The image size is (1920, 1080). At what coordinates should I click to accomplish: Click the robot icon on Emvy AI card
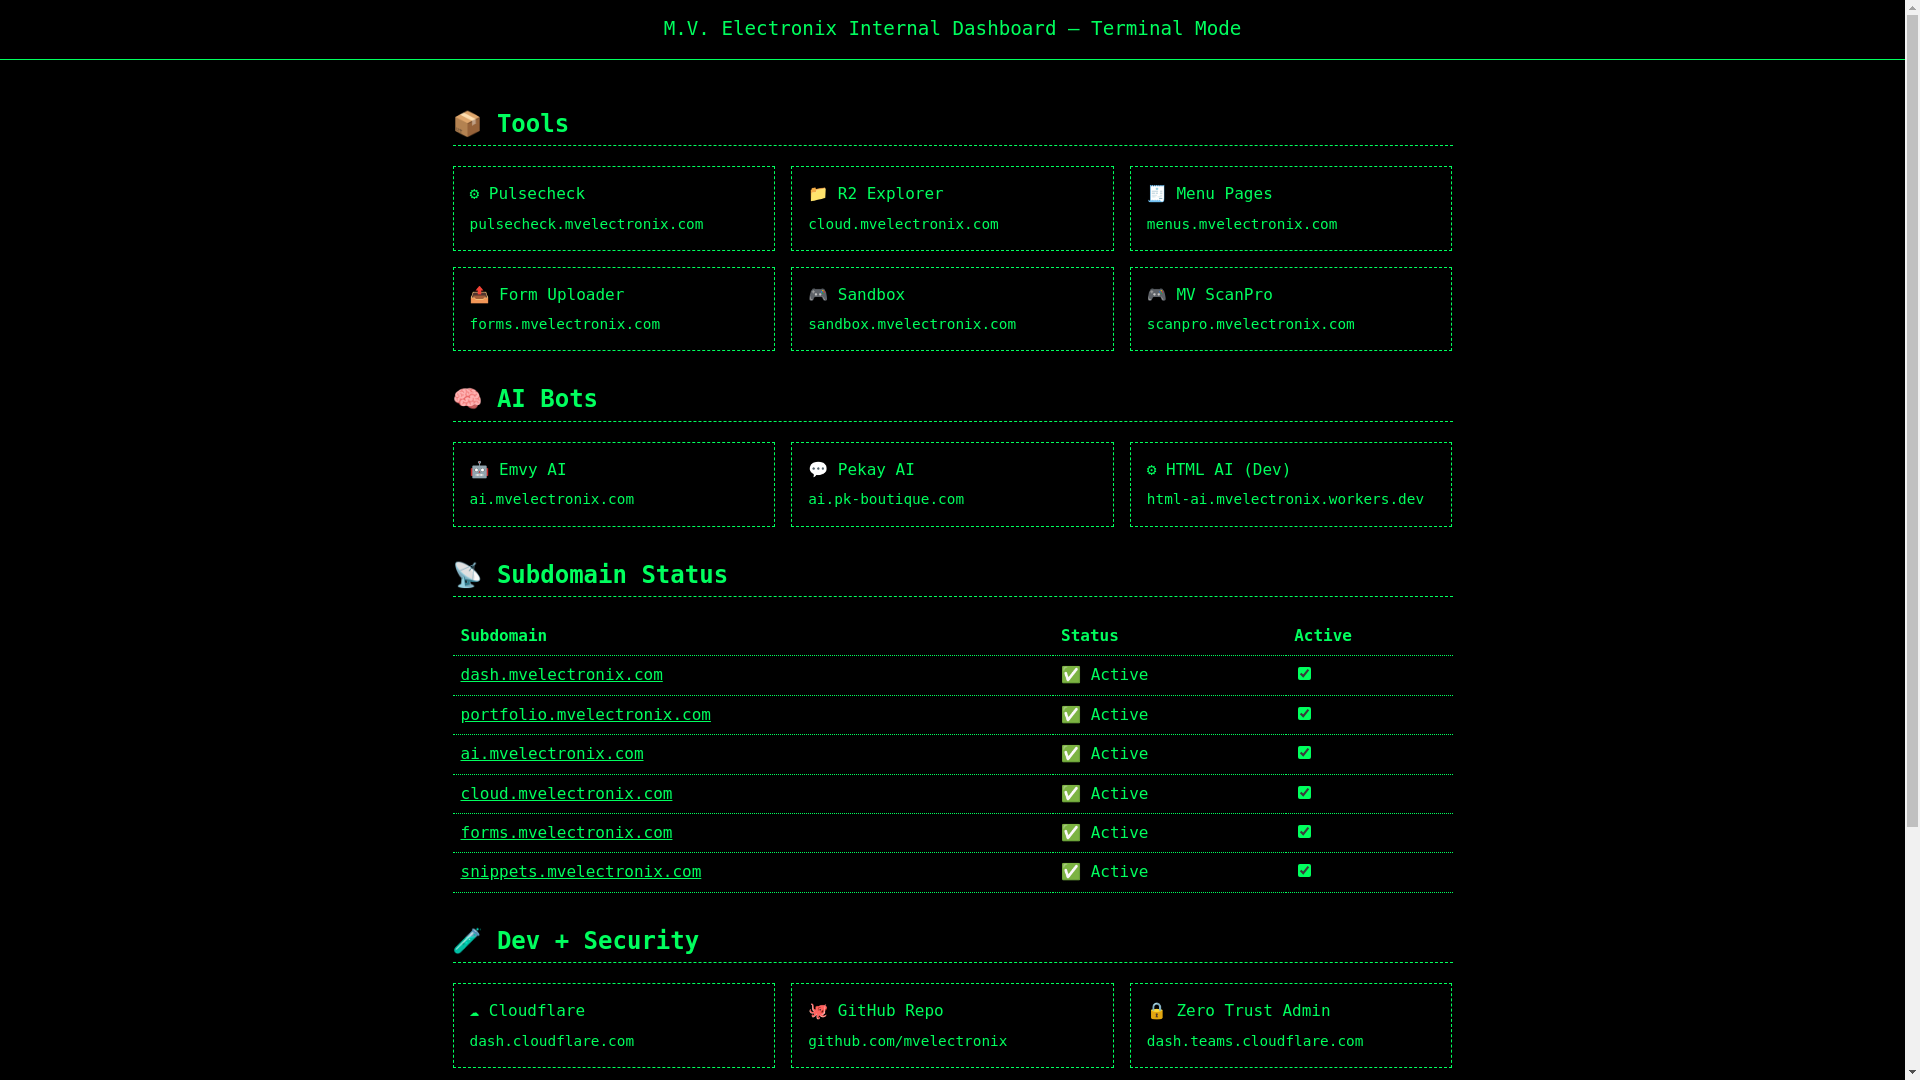(x=479, y=470)
